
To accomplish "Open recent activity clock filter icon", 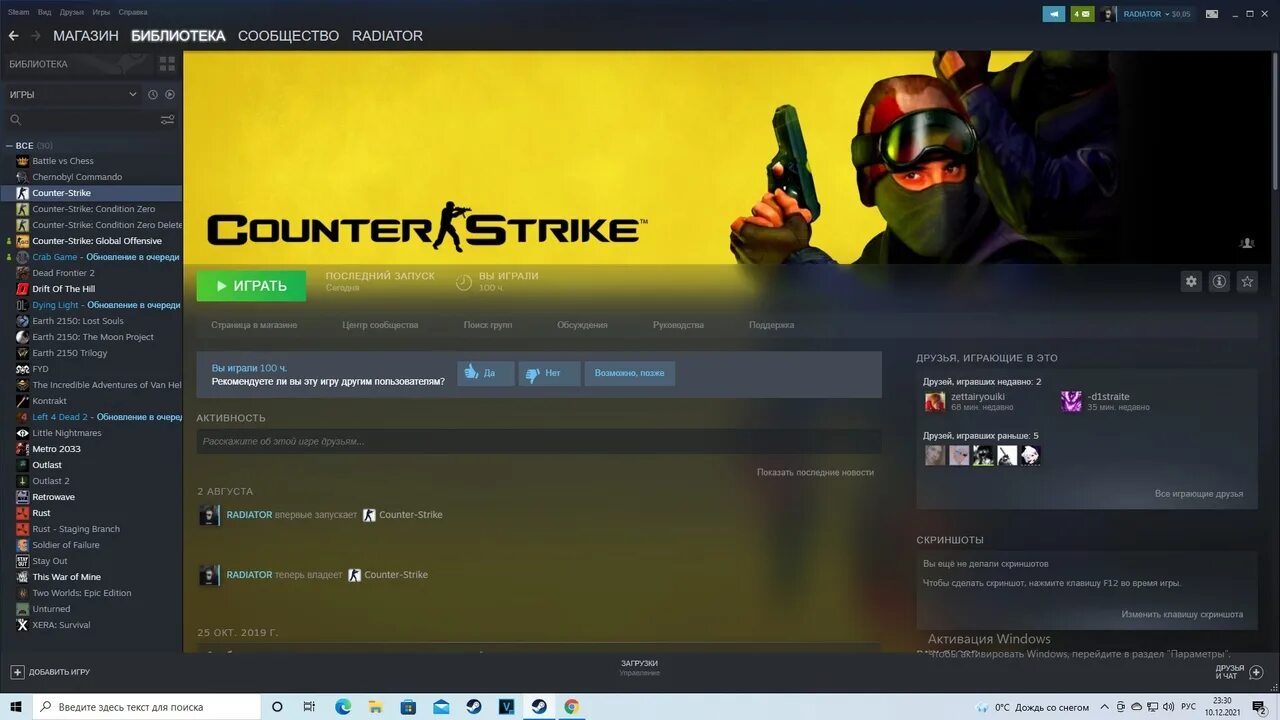I will click(x=153, y=94).
